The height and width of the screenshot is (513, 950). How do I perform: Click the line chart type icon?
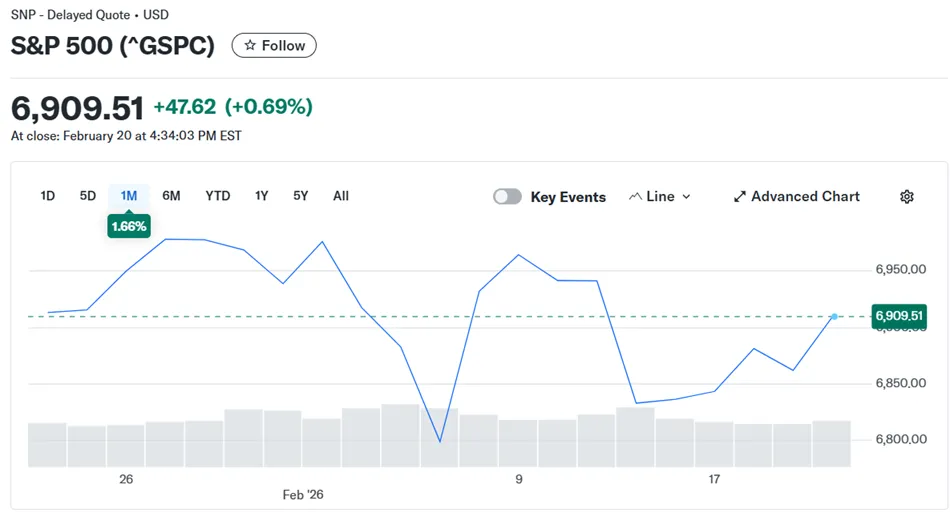point(635,197)
